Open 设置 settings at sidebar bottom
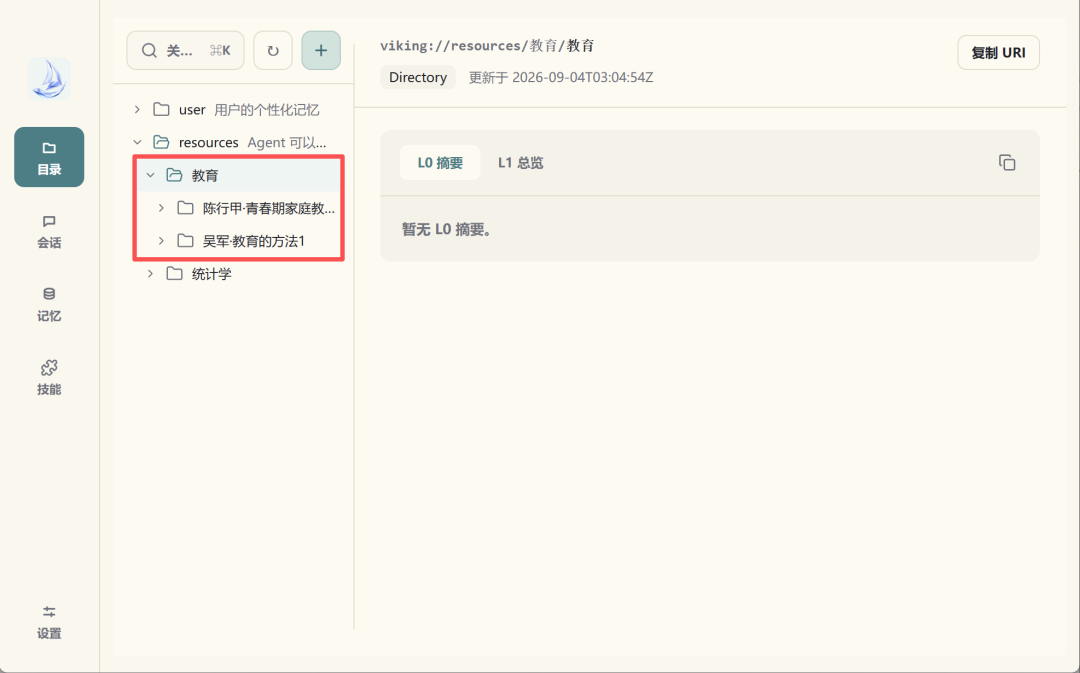This screenshot has height=673, width=1080. (49, 623)
